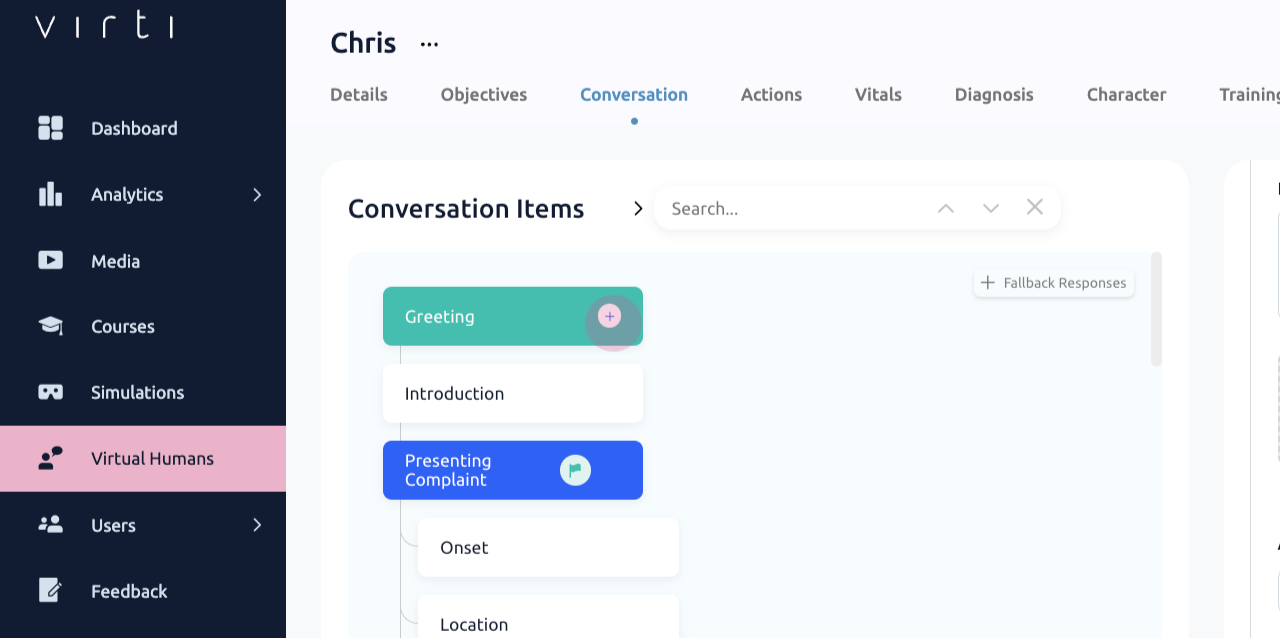The width and height of the screenshot is (1280, 638).
Task: Click the Analytics bar chart icon
Action: 50,194
